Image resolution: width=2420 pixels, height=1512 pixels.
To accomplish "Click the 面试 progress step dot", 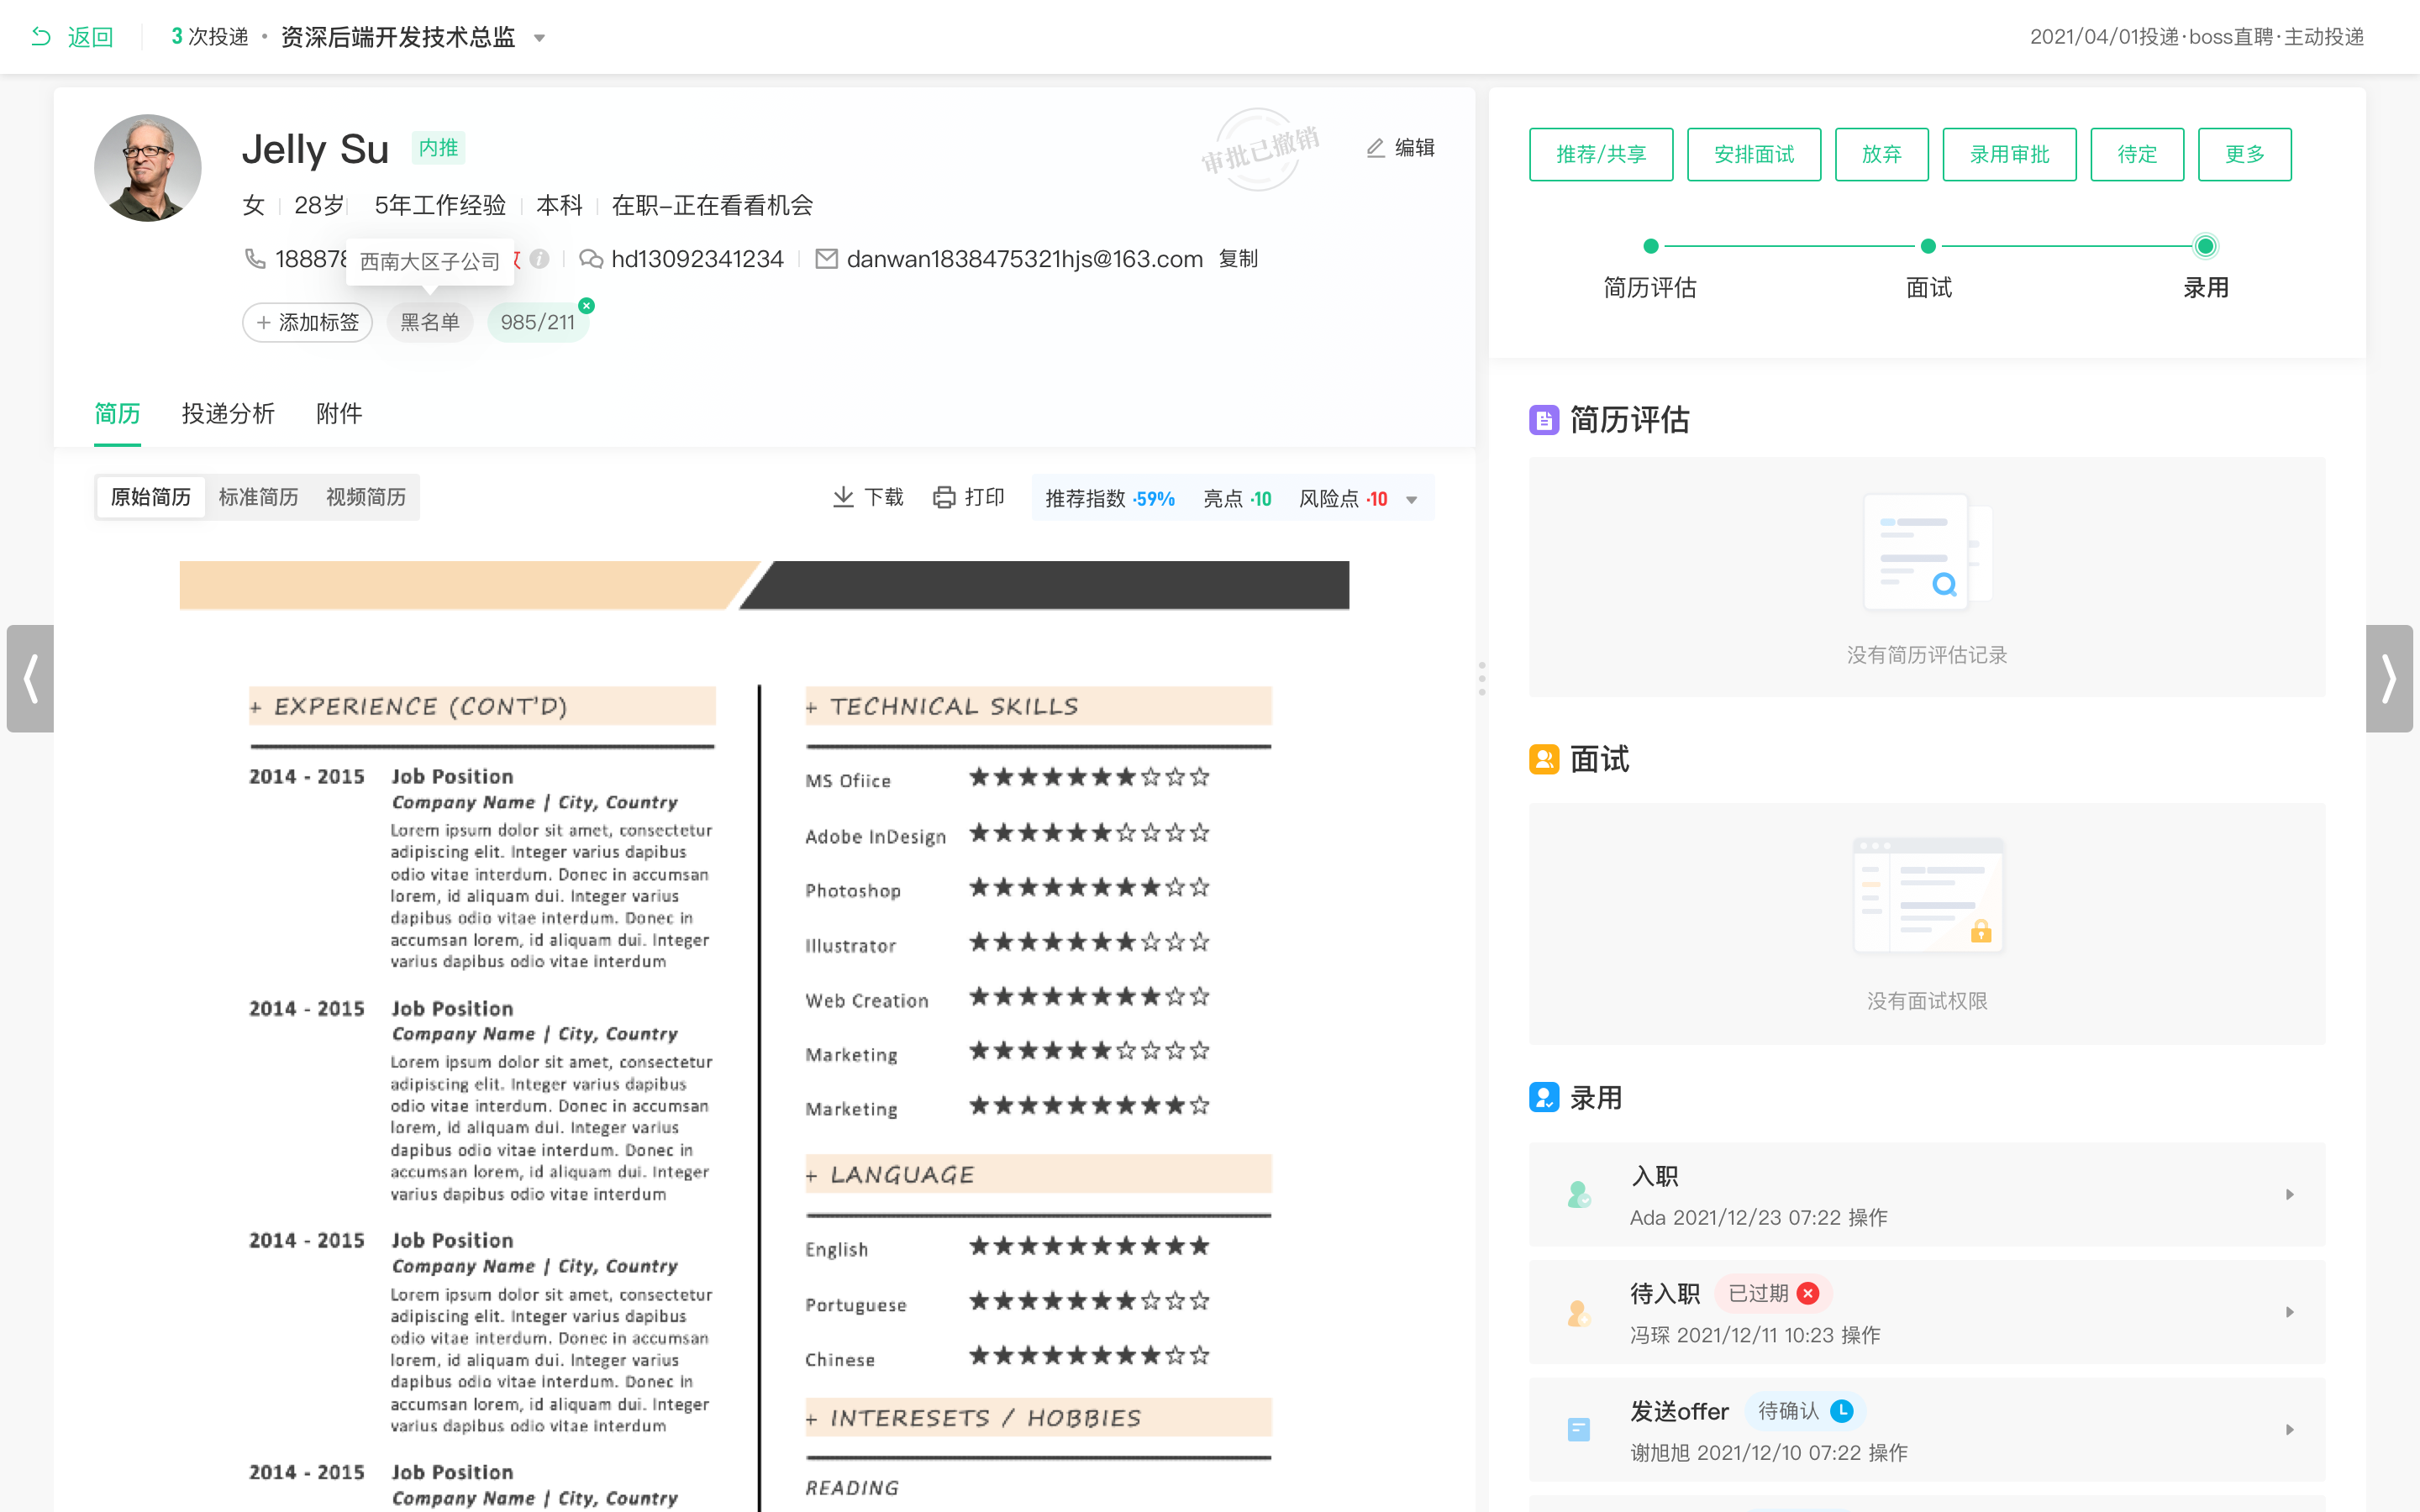I will [x=1928, y=246].
